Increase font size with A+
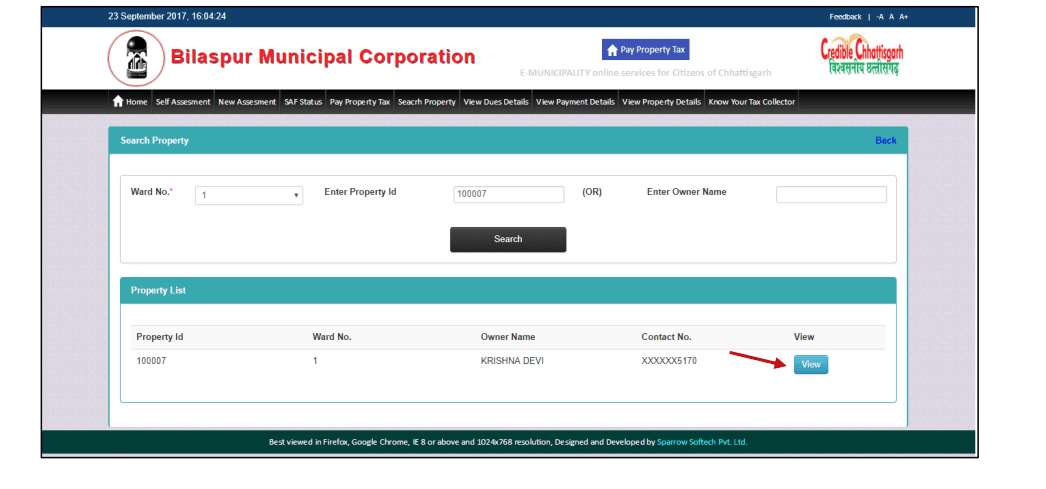 (903, 17)
